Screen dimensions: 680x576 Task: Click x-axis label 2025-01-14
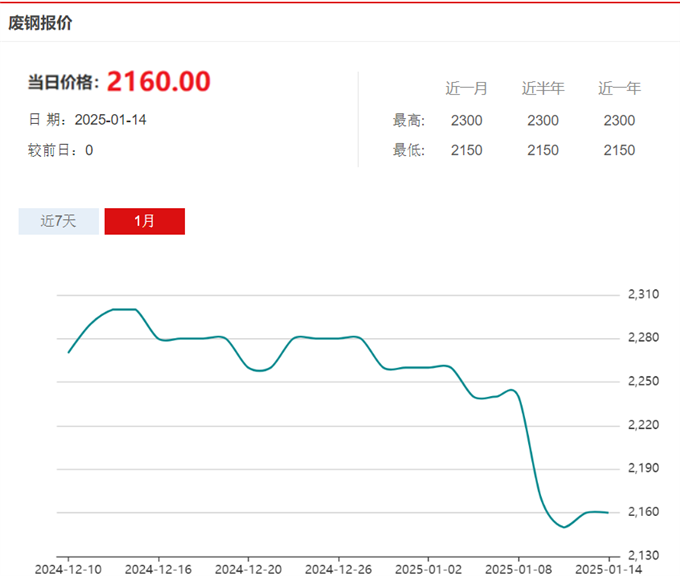click(608, 569)
